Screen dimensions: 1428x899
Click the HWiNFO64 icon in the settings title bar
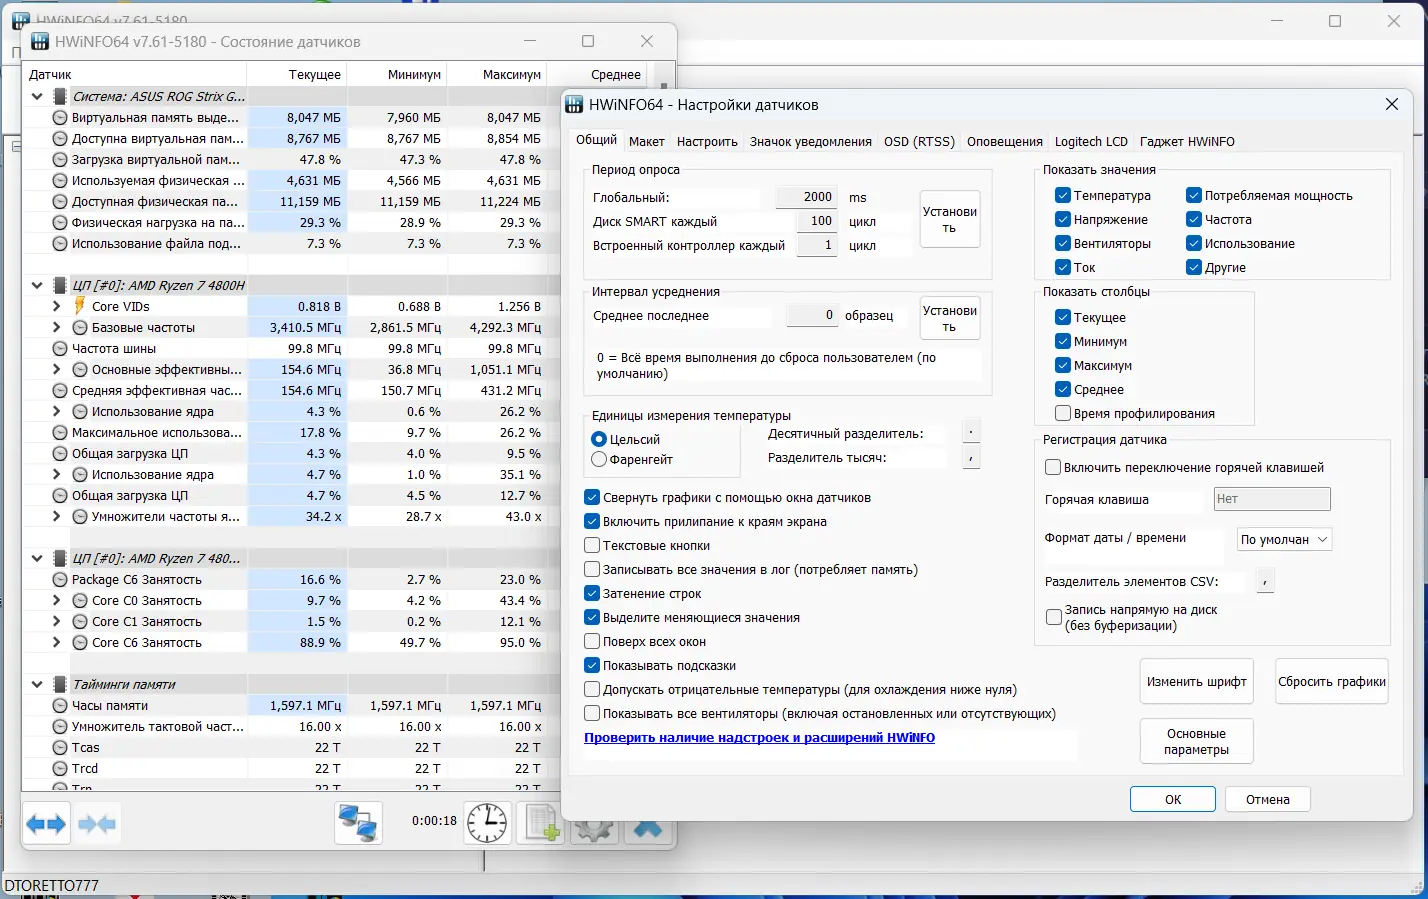pyautogui.click(x=574, y=104)
